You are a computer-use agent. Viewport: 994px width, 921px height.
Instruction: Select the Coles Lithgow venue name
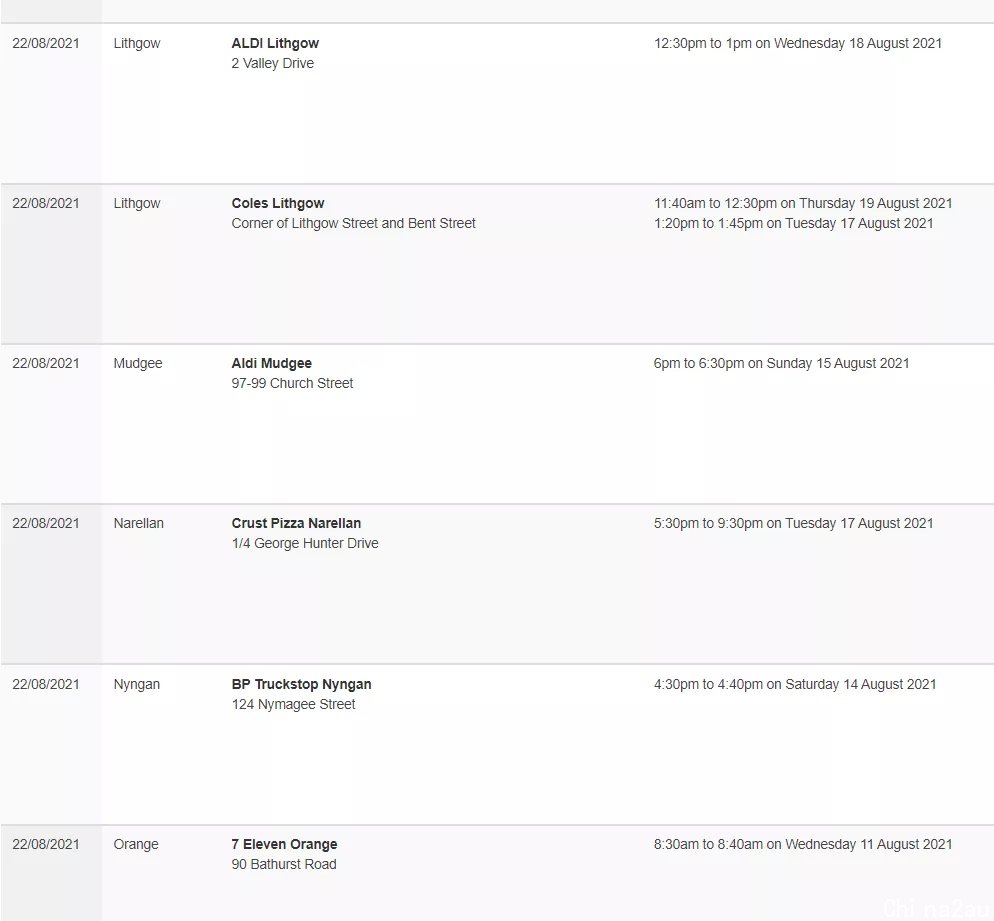coord(278,203)
